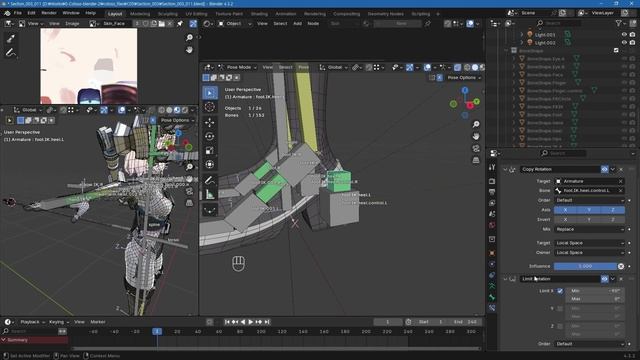Hide Light.001 in viewport using the eye icon

[x=624, y=35]
